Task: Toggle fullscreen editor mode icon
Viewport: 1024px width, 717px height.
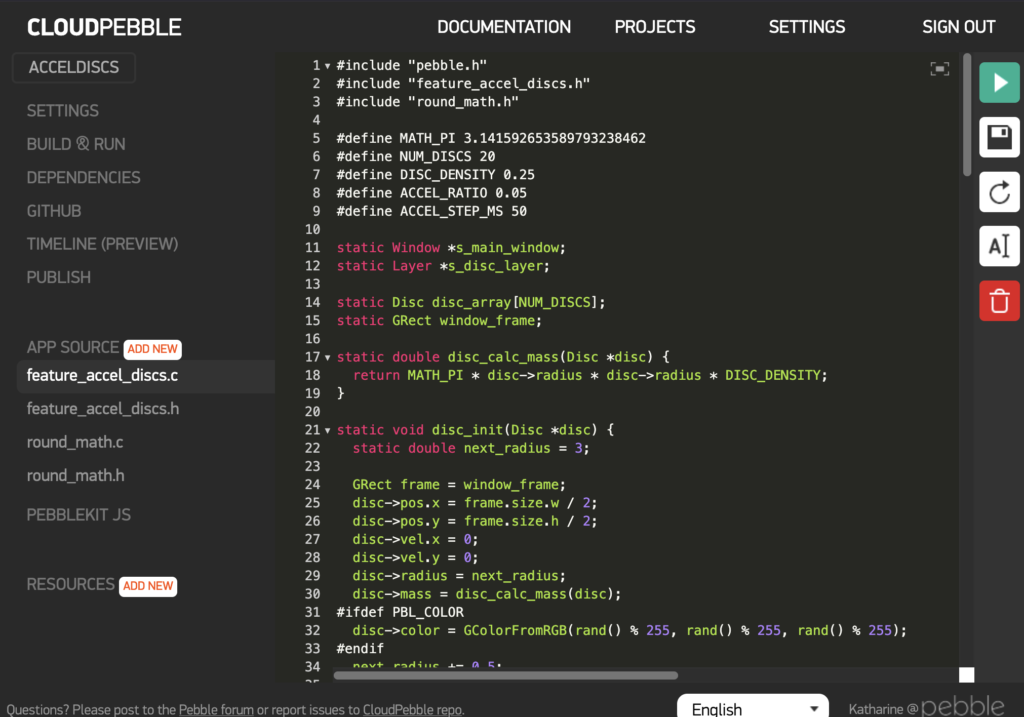Action: coord(940,69)
